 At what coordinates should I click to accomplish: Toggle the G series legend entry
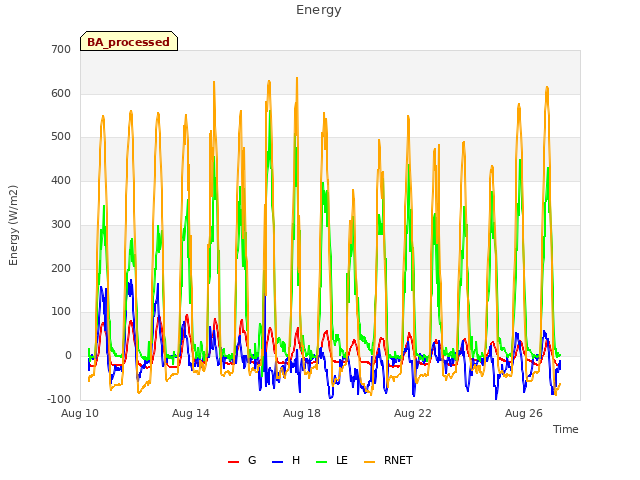click(242, 460)
